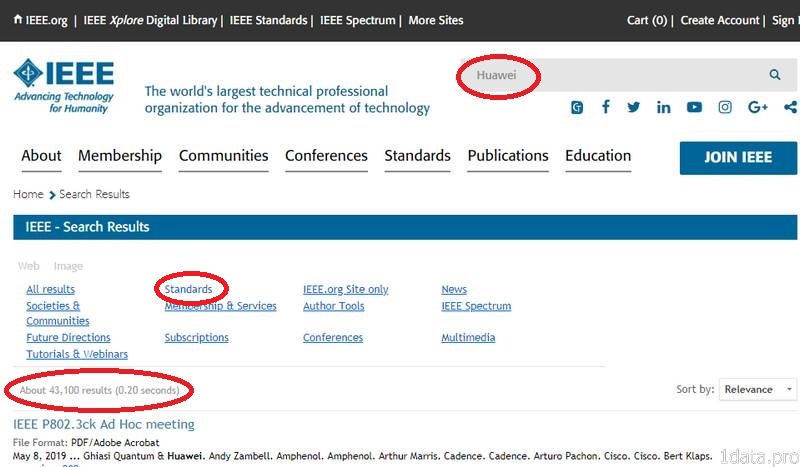
Task: Filter by All results
Action: pos(51,289)
